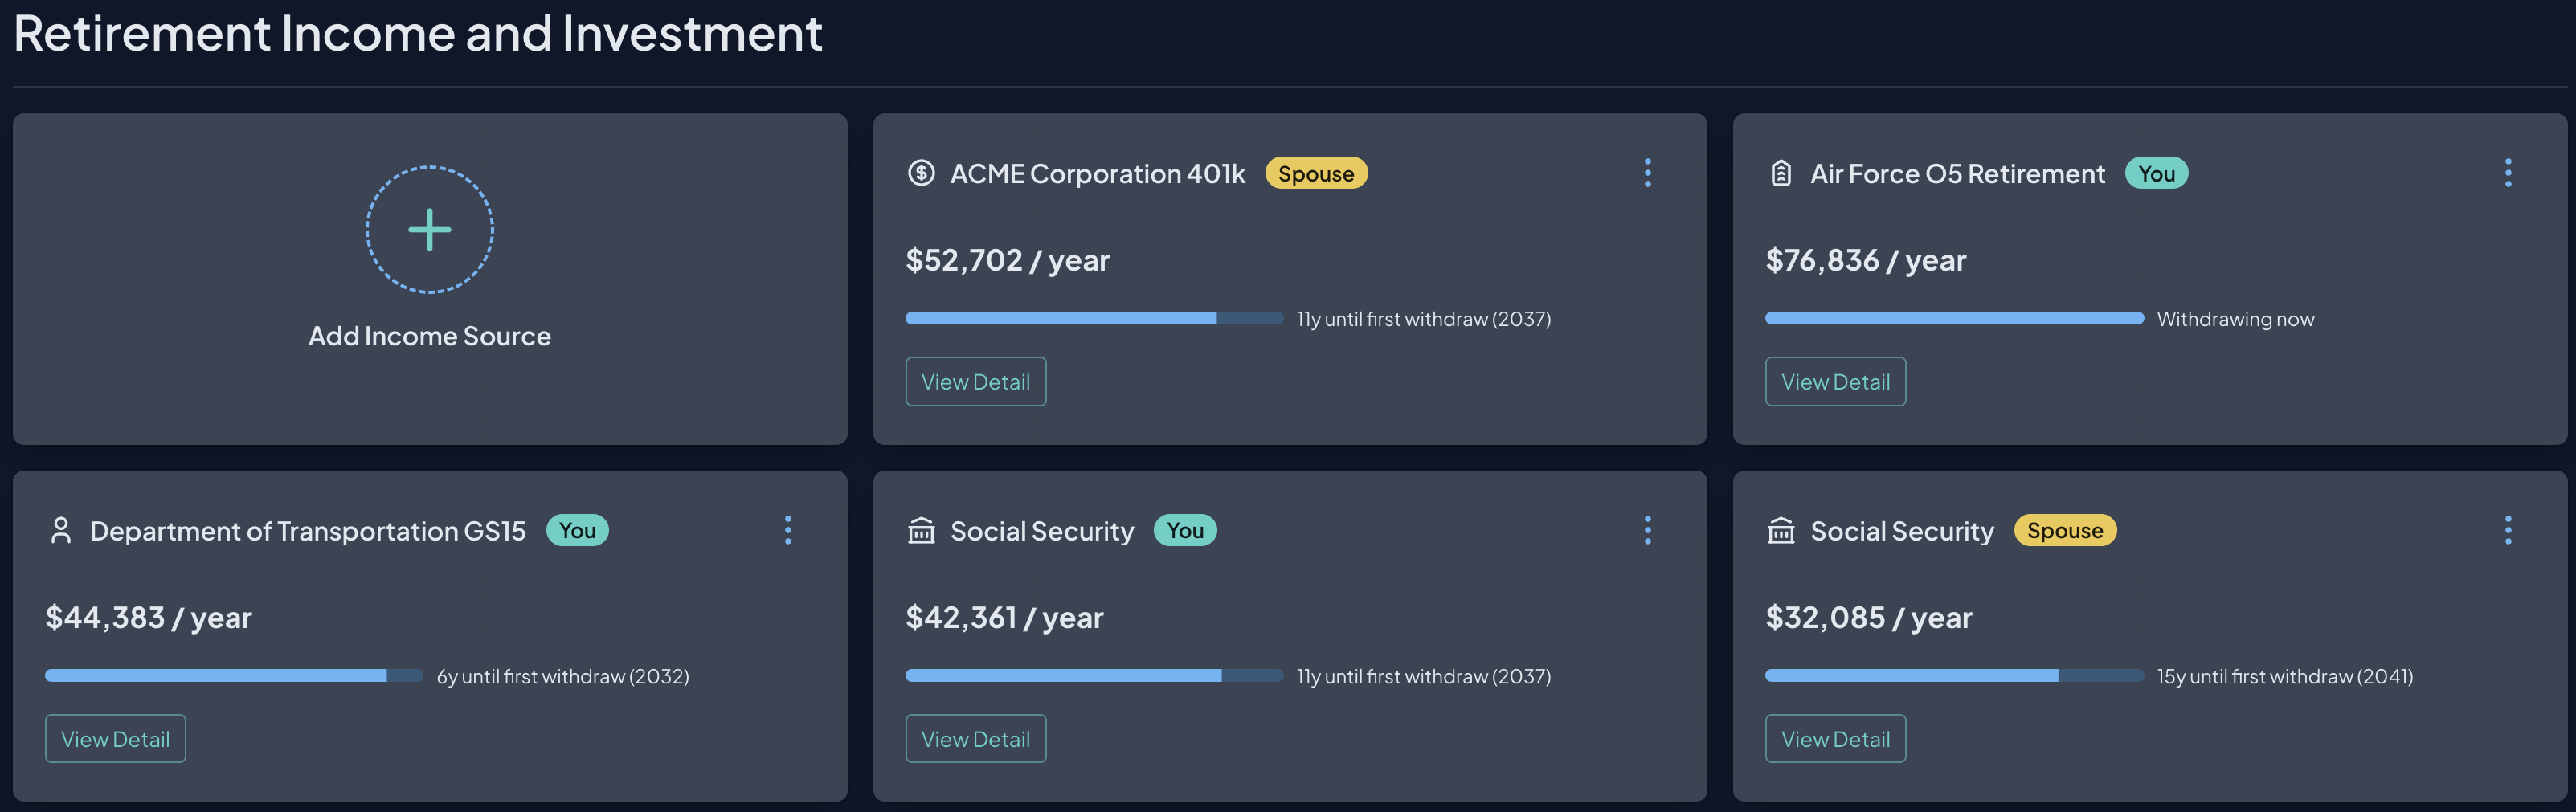The width and height of the screenshot is (2576, 812).
Task: View Detail for Air Force O5 Retirement
Action: click(1835, 381)
